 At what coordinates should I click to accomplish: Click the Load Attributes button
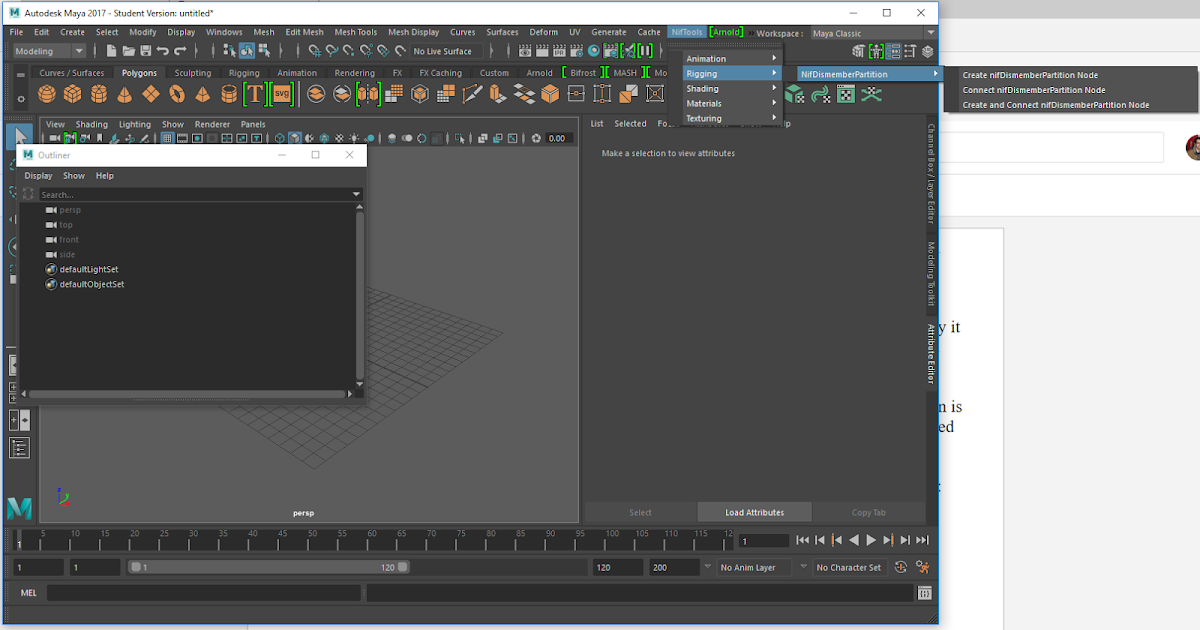tap(754, 512)
